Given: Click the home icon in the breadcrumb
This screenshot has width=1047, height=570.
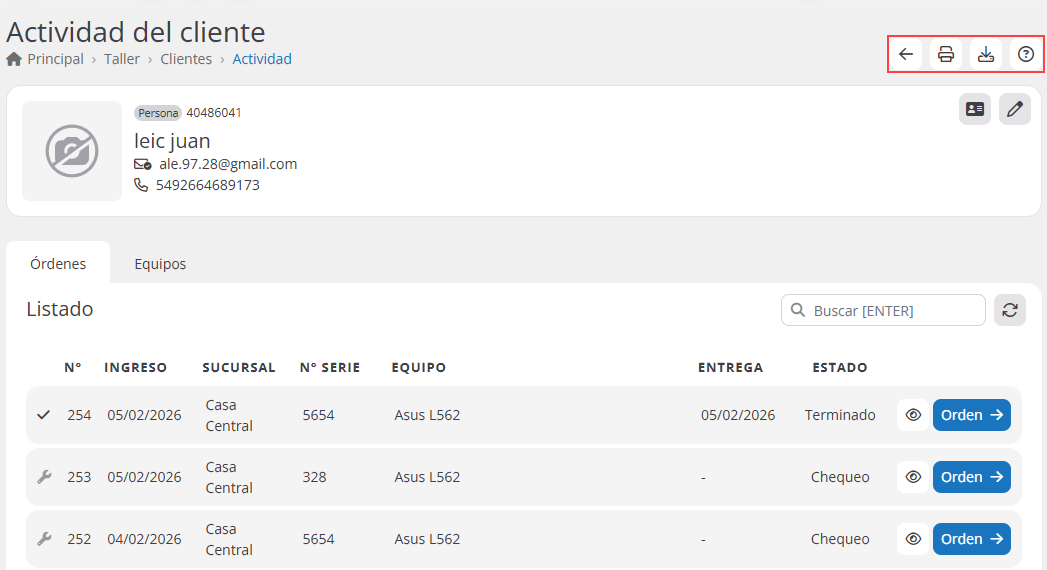Looking at the screenshot, I should (x=14, y=59).
